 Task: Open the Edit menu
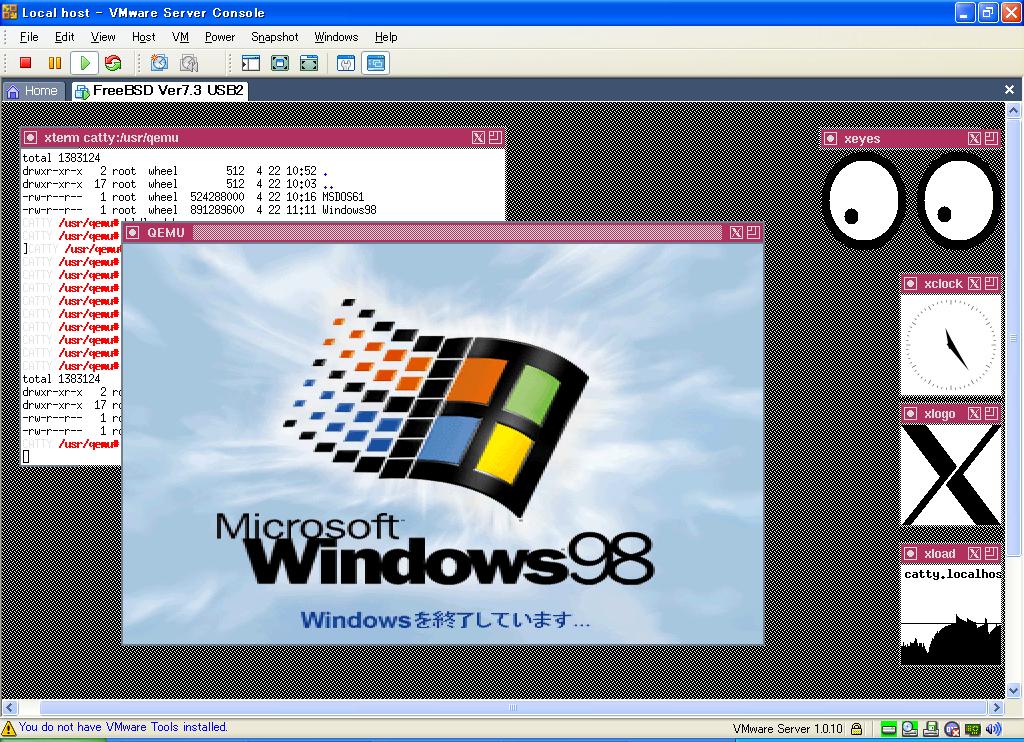64,37
